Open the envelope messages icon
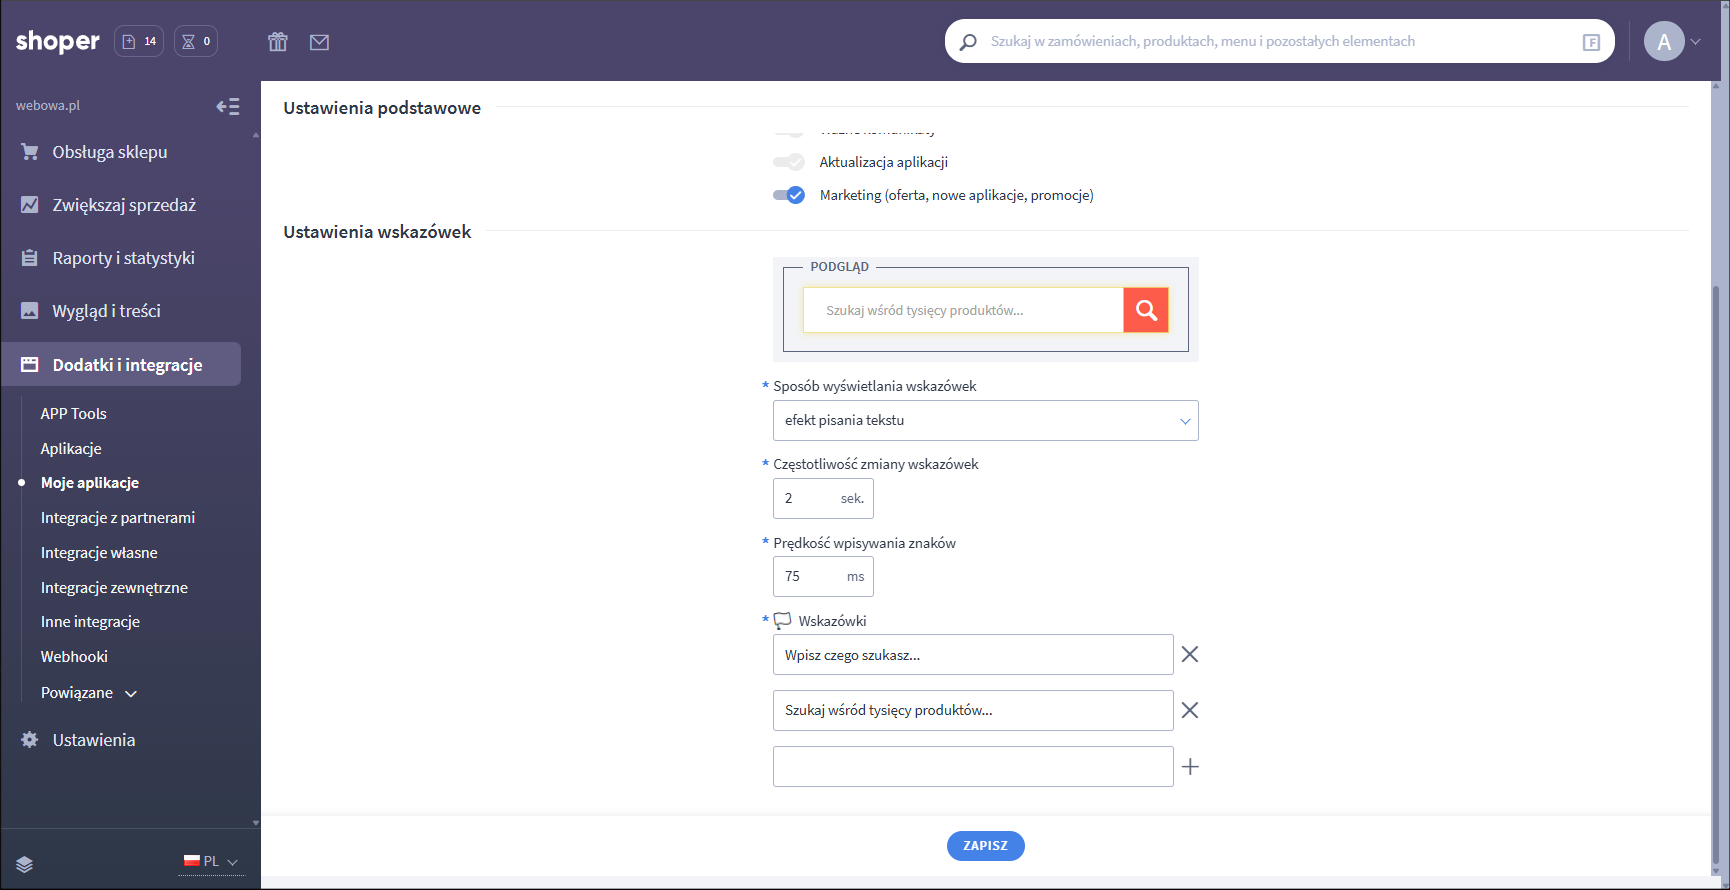 click(319, 42)
